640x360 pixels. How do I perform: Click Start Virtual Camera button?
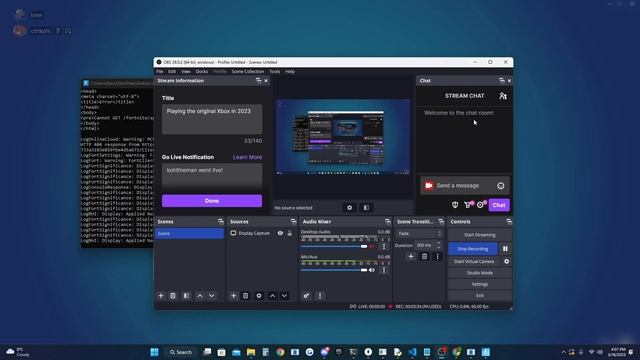click(474, 261)
